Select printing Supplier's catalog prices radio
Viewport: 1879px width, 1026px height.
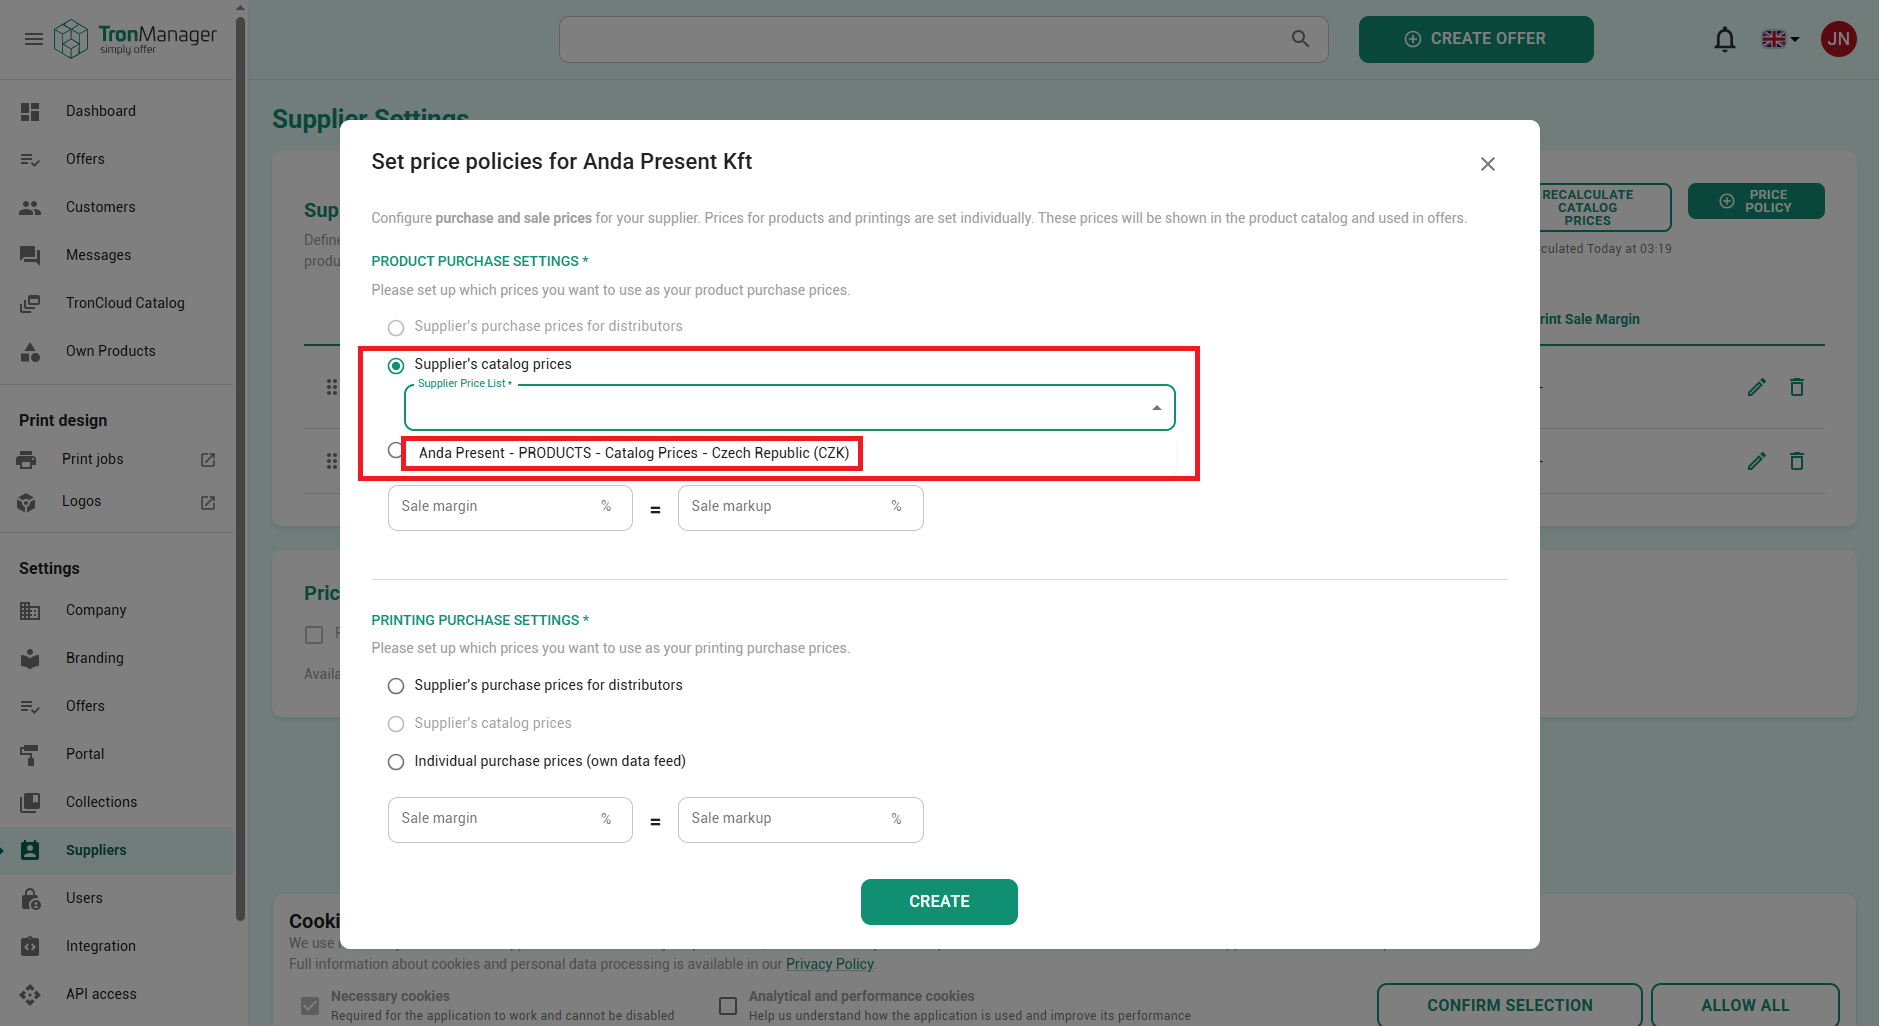tap(396, 724)
